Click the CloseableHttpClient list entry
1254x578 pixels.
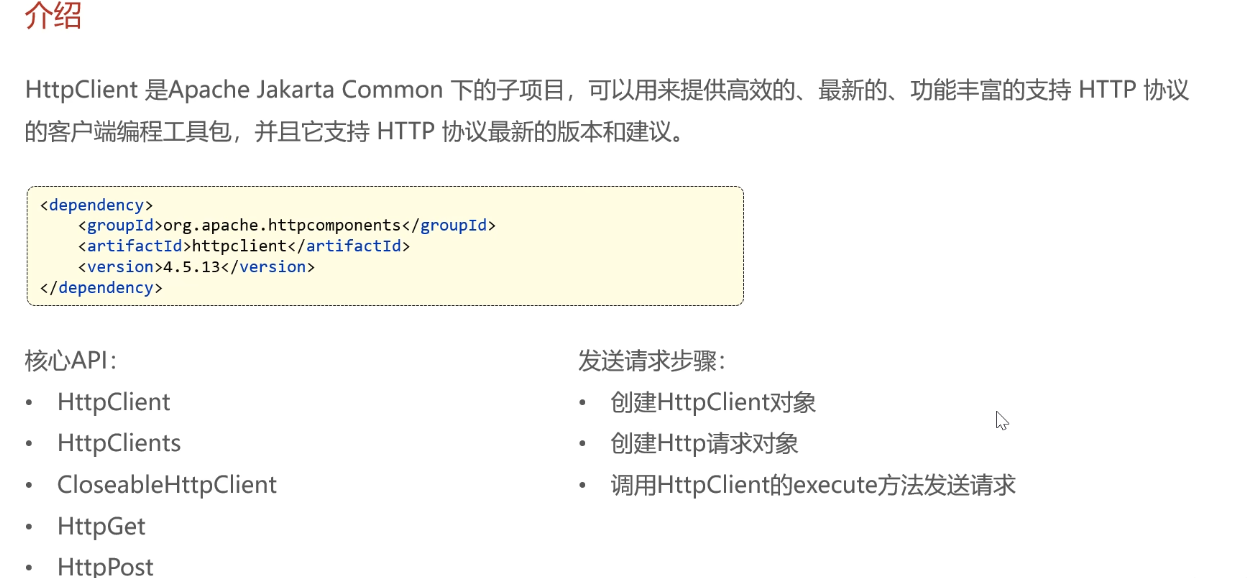167,485
